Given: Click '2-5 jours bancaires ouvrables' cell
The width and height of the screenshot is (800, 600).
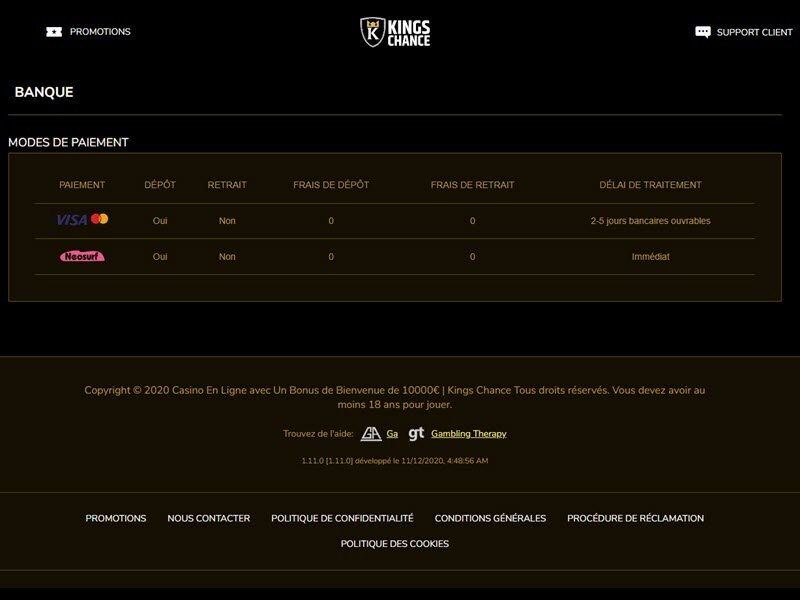Looking at the screenshot, I should [x=651, y=221].
